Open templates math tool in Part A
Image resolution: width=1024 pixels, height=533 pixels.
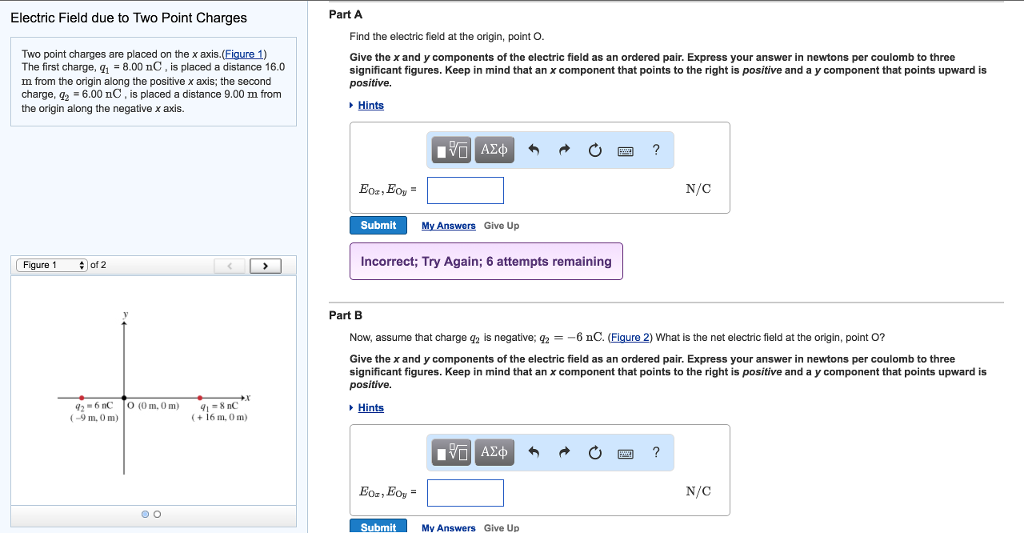click(x=452, y=150)
